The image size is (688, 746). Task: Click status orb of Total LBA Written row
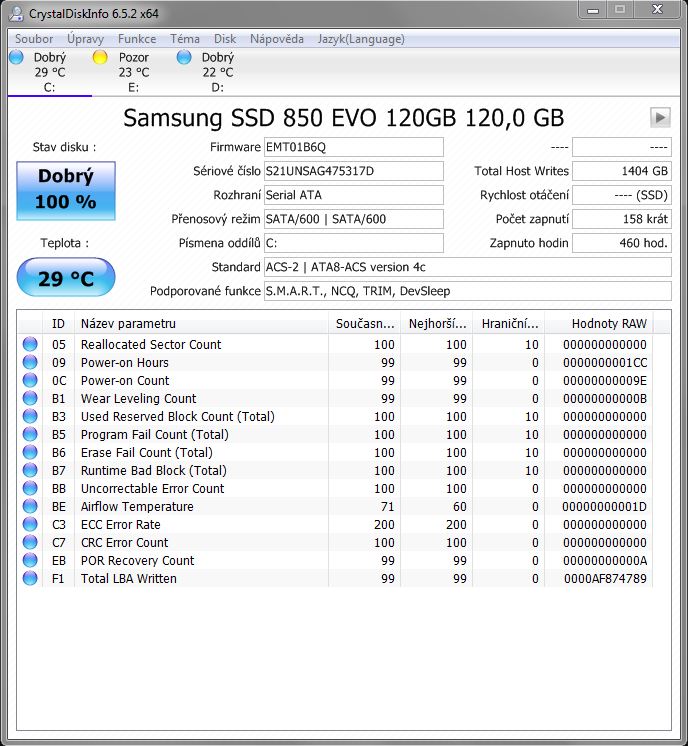30,578
